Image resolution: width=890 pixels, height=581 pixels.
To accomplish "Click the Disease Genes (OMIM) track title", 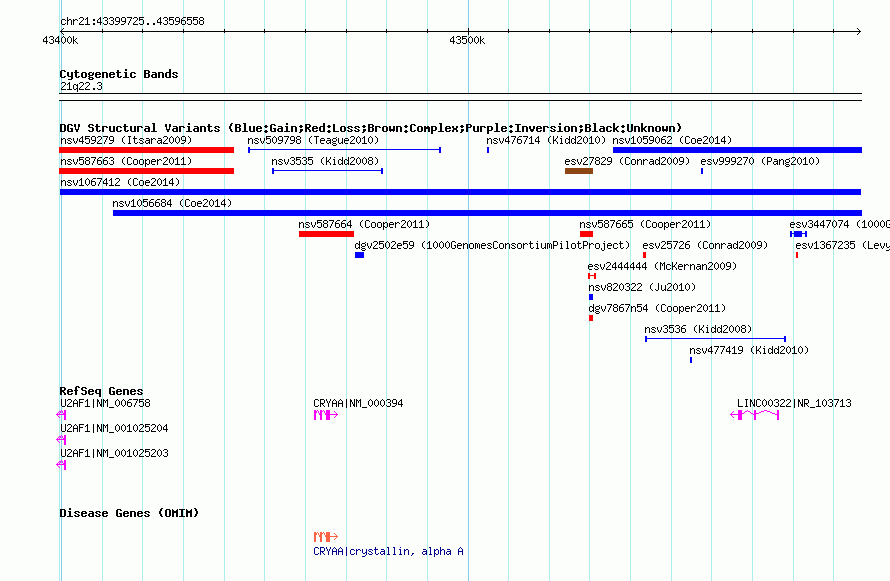I will point(129,513).
